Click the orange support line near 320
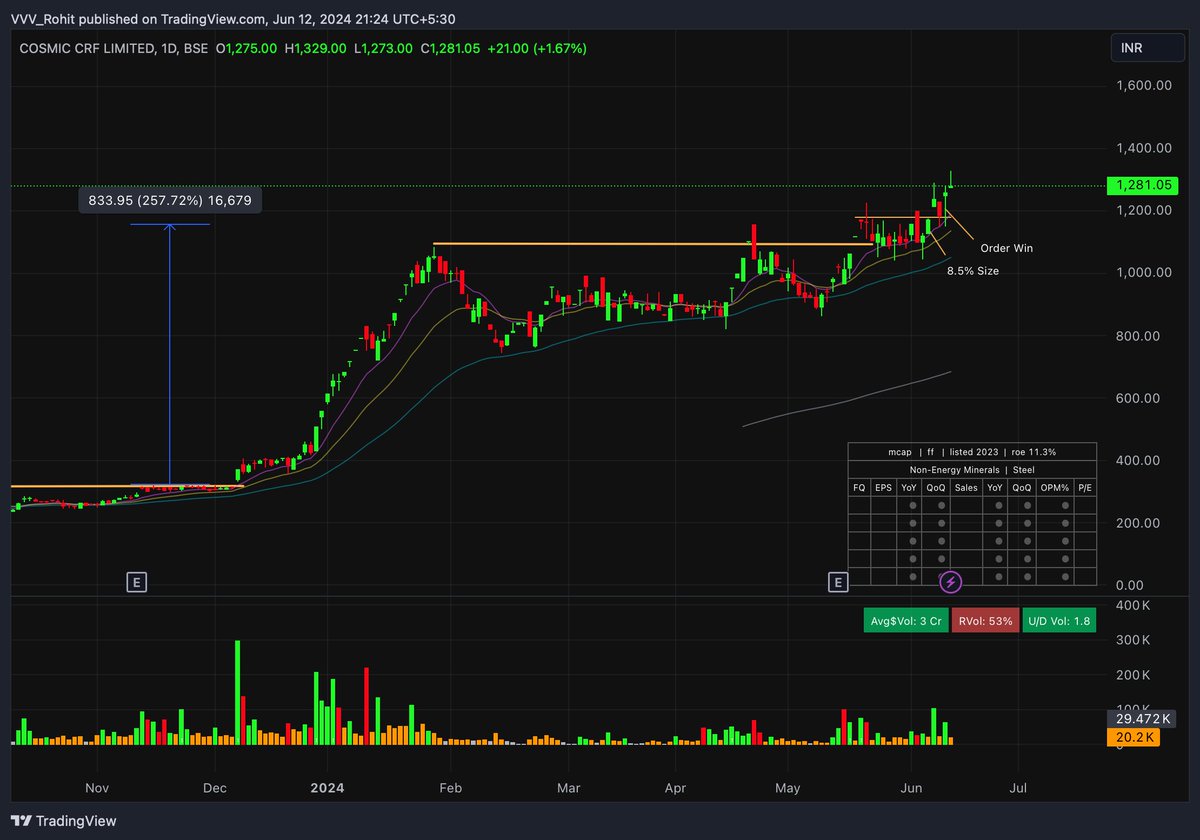The height and width of the screenshot is (840, 1200). click(127, 487)
